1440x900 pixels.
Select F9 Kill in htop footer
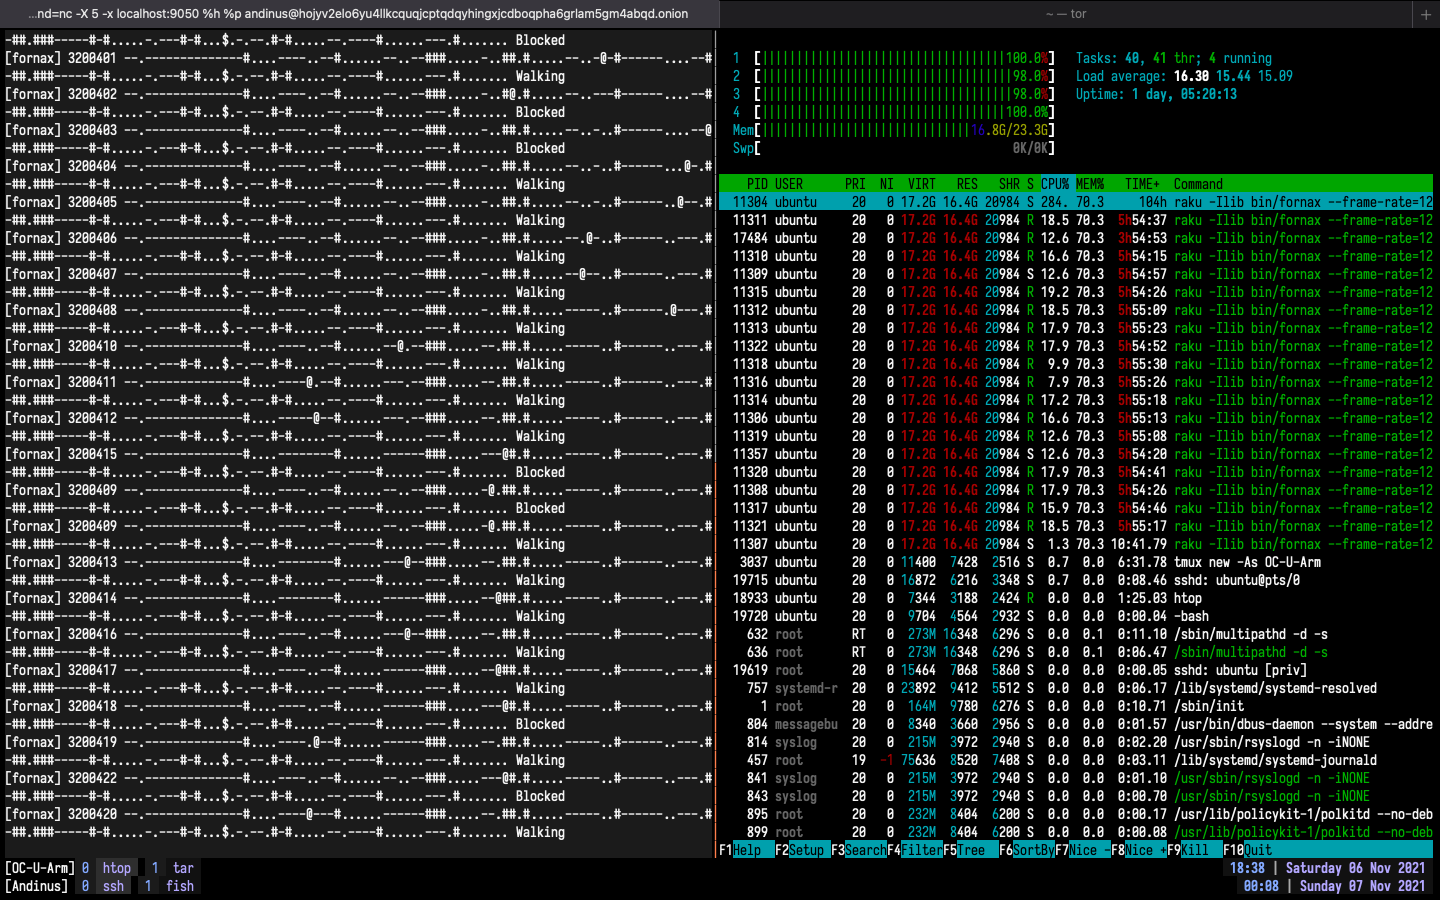[x=1195, y=850]
